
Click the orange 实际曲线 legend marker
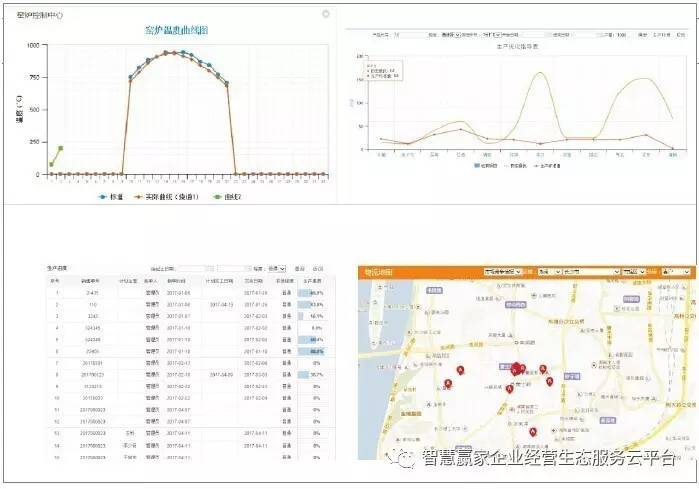click(141, 197)
